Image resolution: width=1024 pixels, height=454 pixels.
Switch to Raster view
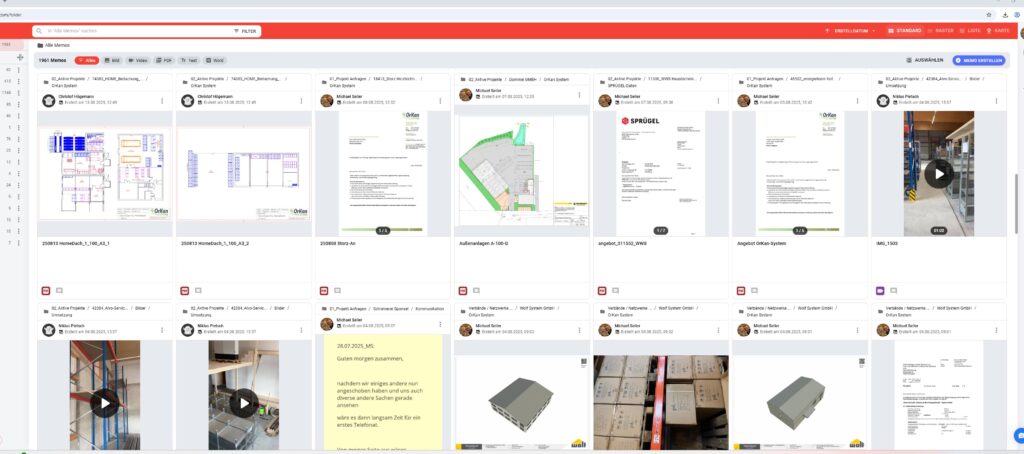tap(940, 31)
